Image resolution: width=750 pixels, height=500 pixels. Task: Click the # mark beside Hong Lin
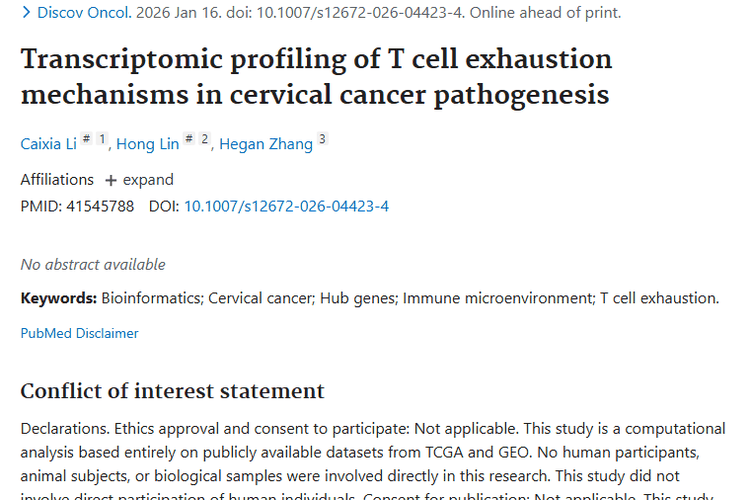point(190,139)
